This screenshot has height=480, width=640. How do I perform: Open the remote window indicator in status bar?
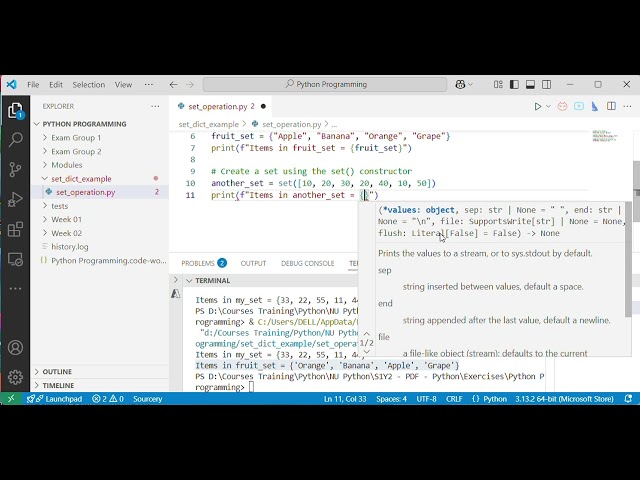(x=11, y=399)
